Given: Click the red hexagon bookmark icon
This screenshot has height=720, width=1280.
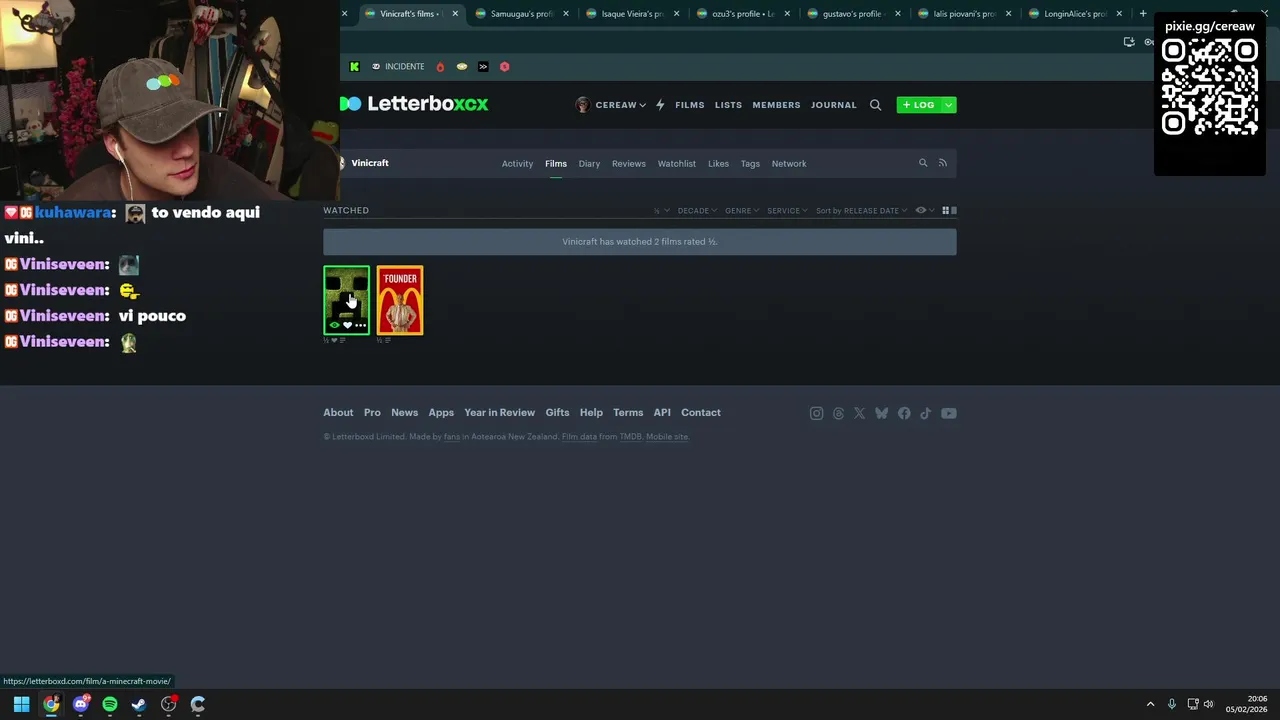Looking at the screenshot, I should coord(504,67).
